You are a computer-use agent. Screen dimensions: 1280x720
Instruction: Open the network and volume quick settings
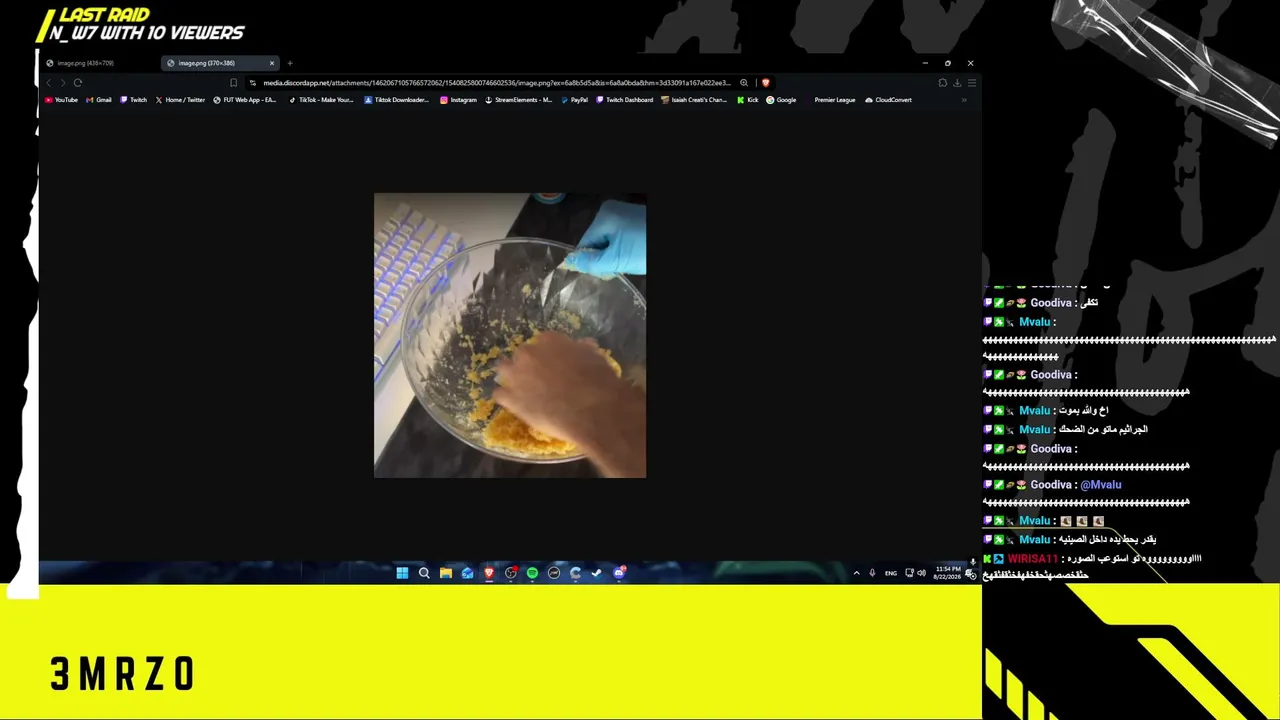pos(915,573)
